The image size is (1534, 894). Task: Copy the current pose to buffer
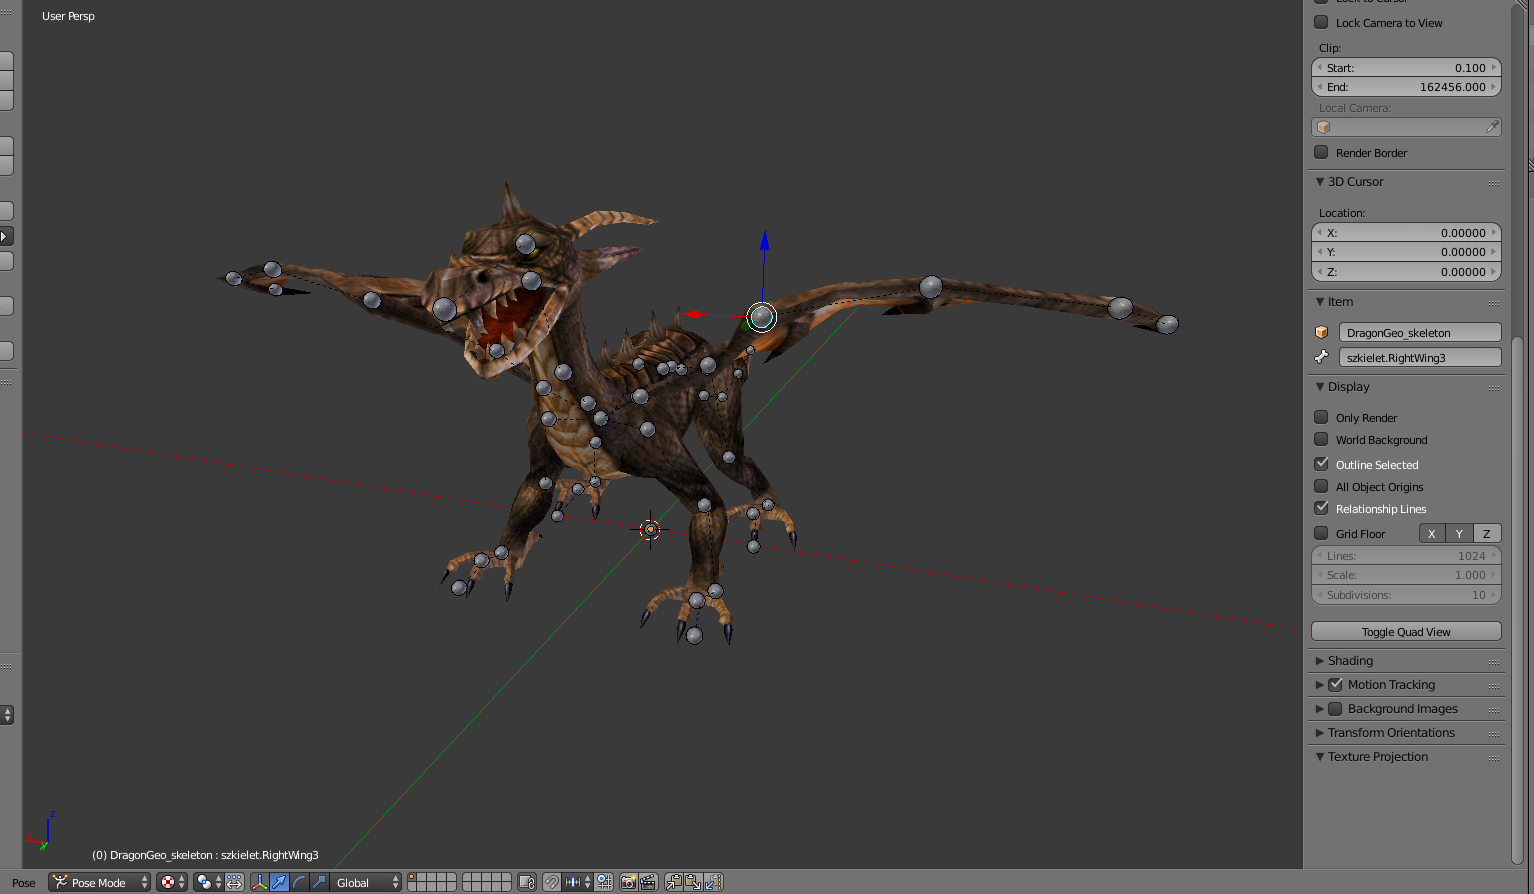[673, 882]
